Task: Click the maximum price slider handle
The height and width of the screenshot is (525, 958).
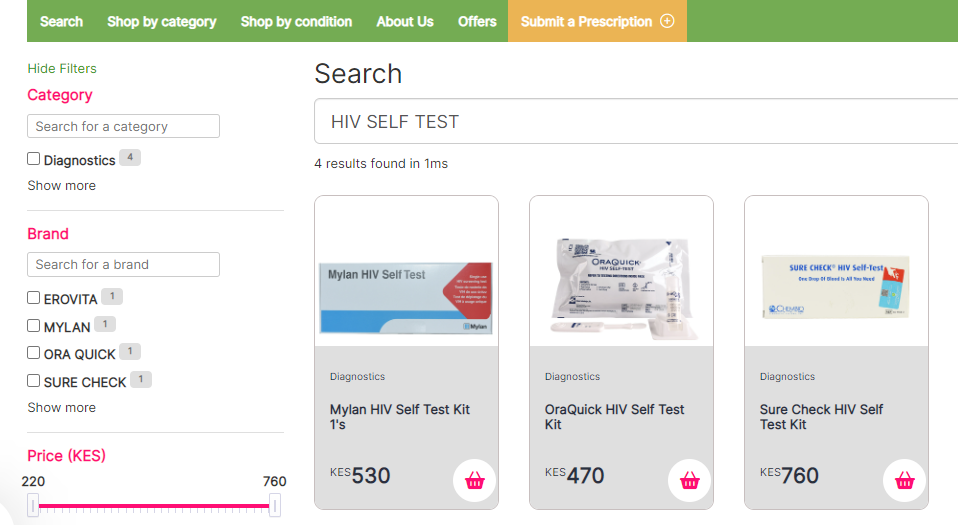Action: (x=275, y=505)
